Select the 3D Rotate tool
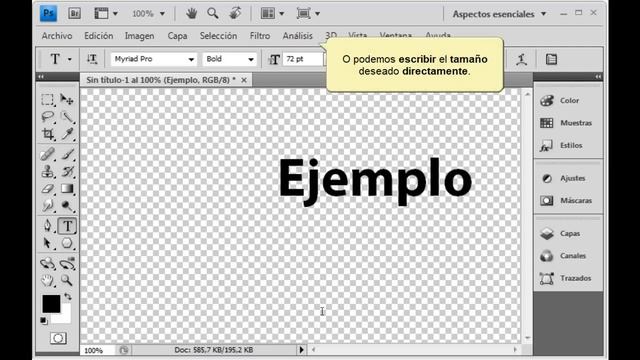Screen dimensions: 640x360 point(48,264)
